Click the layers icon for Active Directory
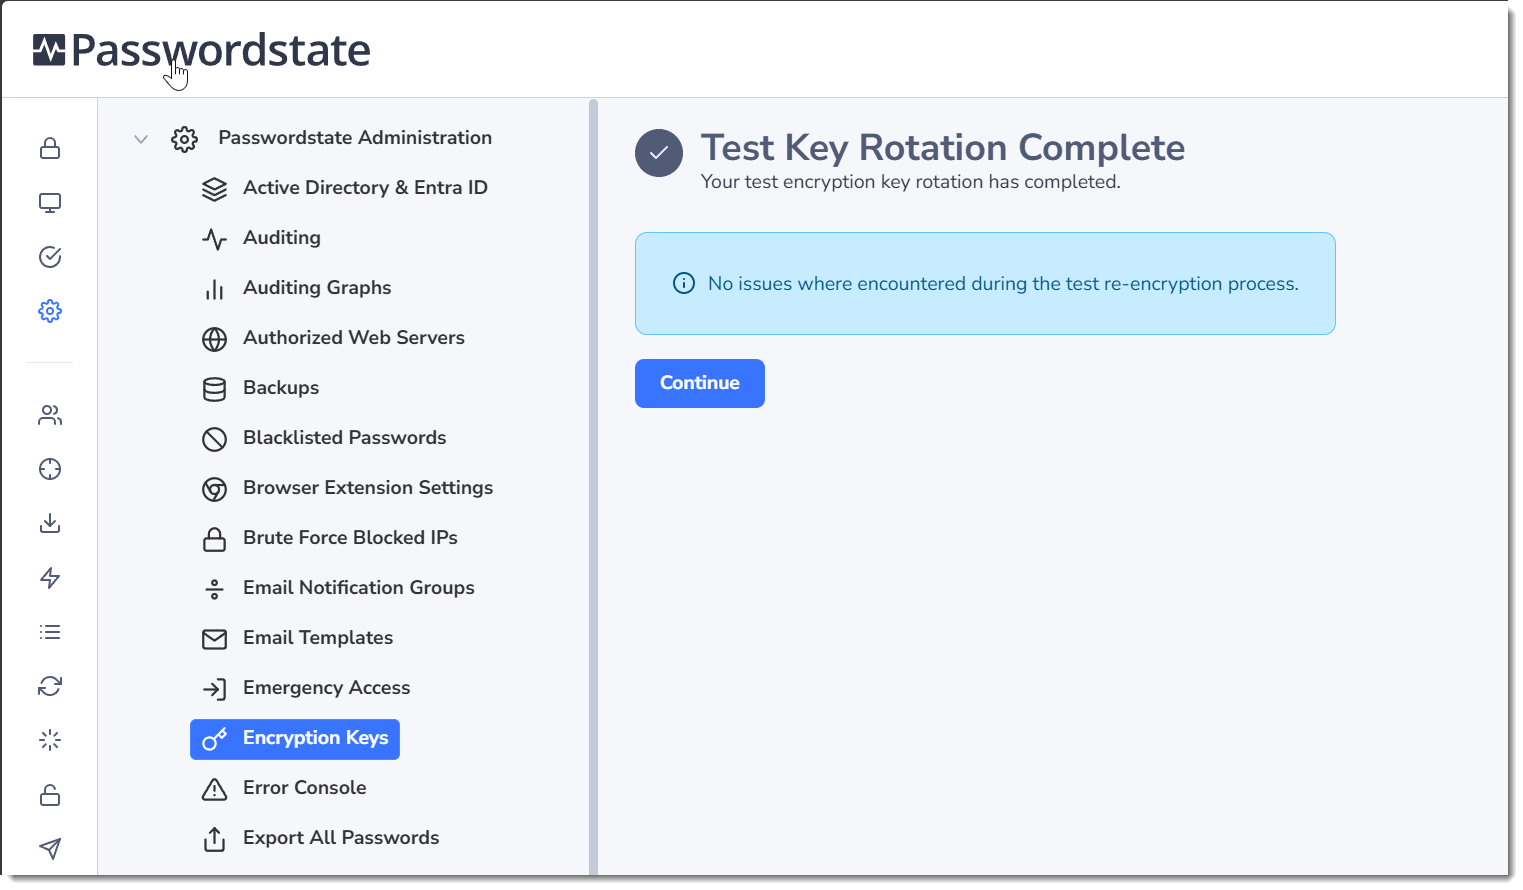The image size is (1523, 890). coord(214,189)
